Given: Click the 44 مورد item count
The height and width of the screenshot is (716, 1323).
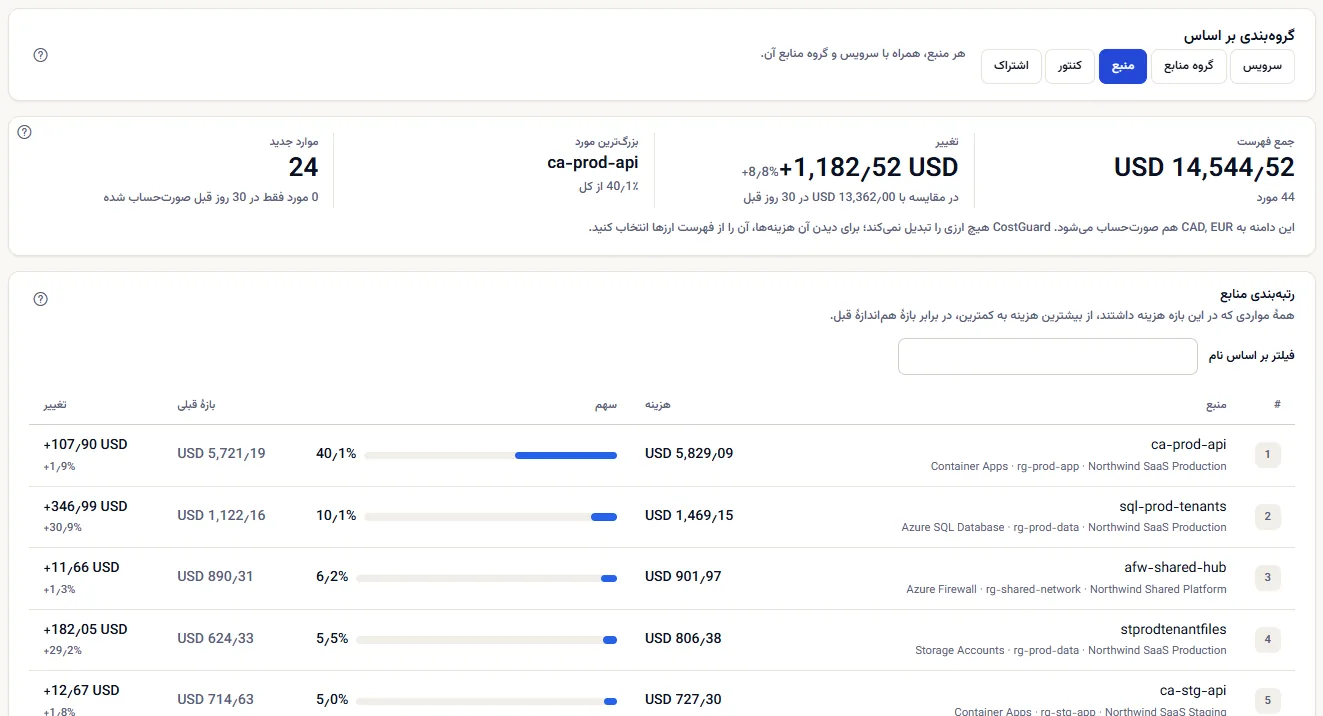Looking at the screenshot, I should (1274, 198).
